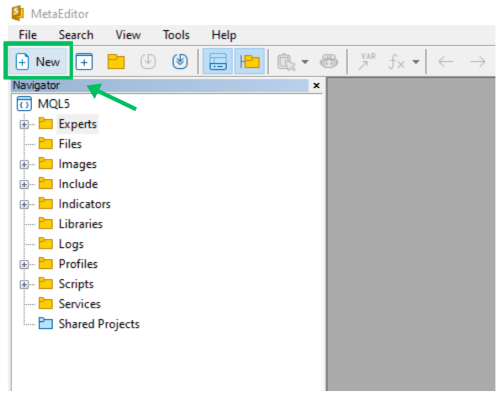Select the Experts folder label

[x=78, y=124]
